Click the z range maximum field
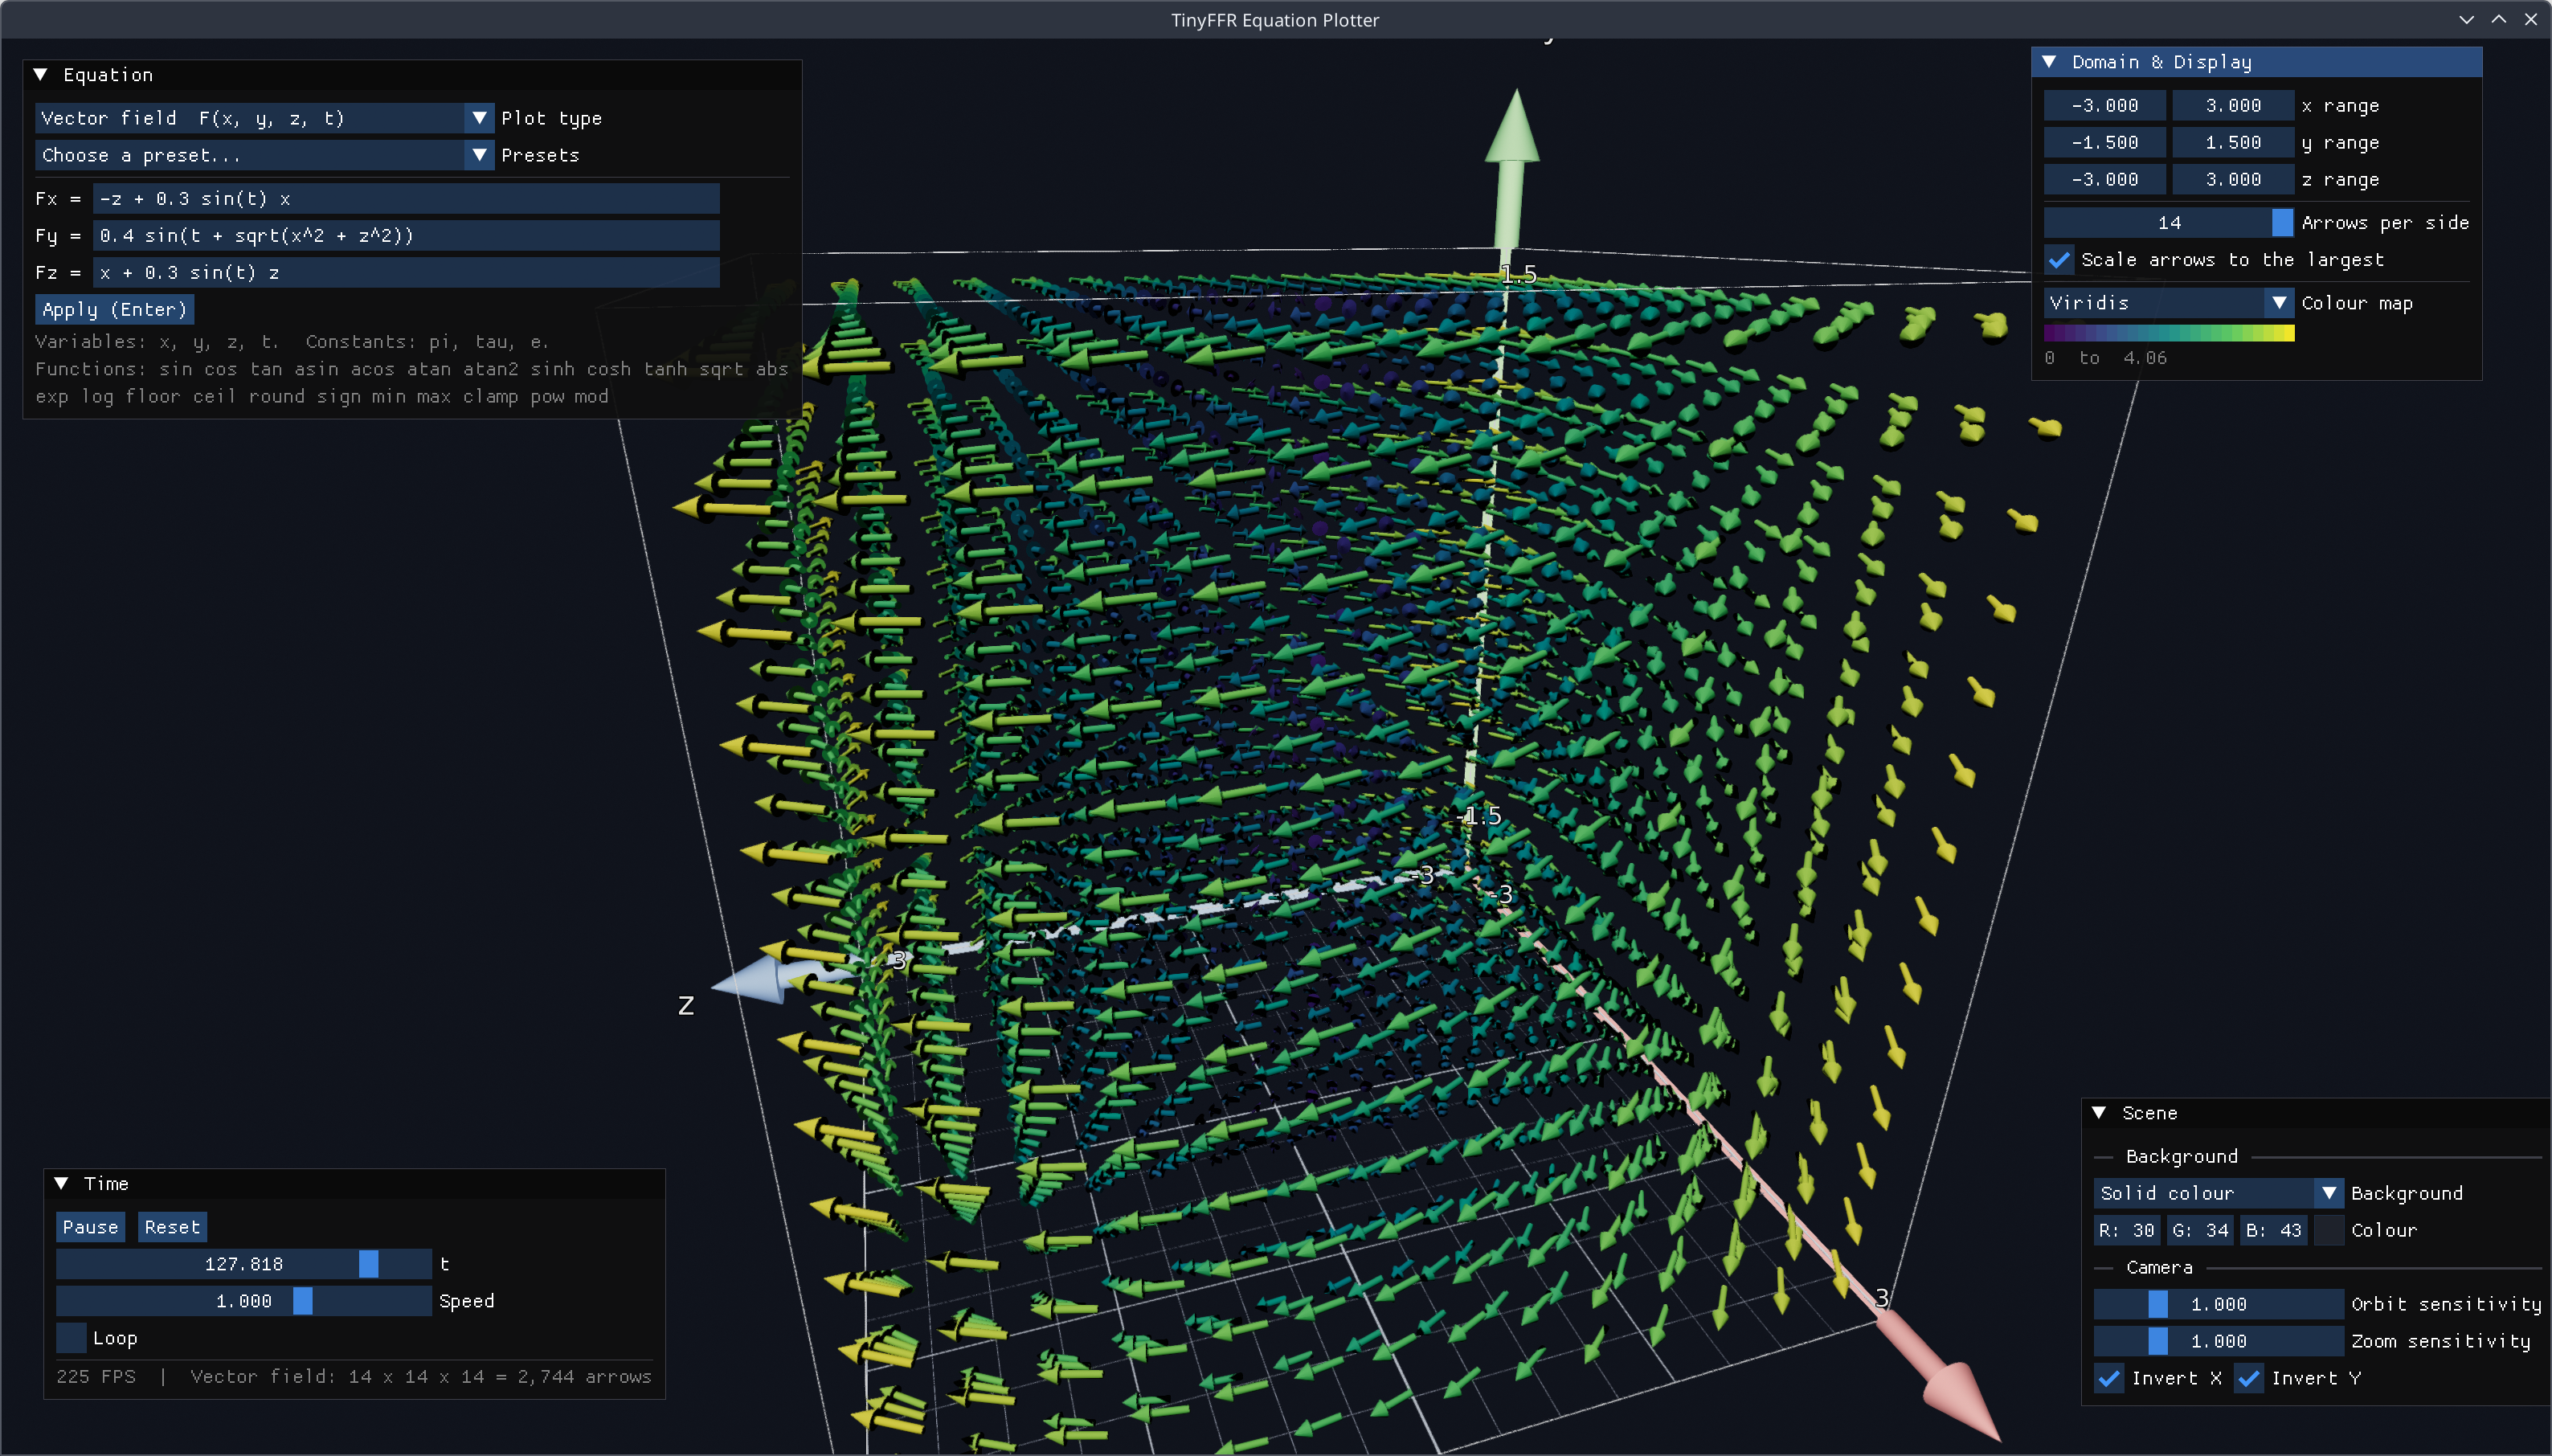This screenshot has height=1456, width=2552. (x=2232, y=179)
